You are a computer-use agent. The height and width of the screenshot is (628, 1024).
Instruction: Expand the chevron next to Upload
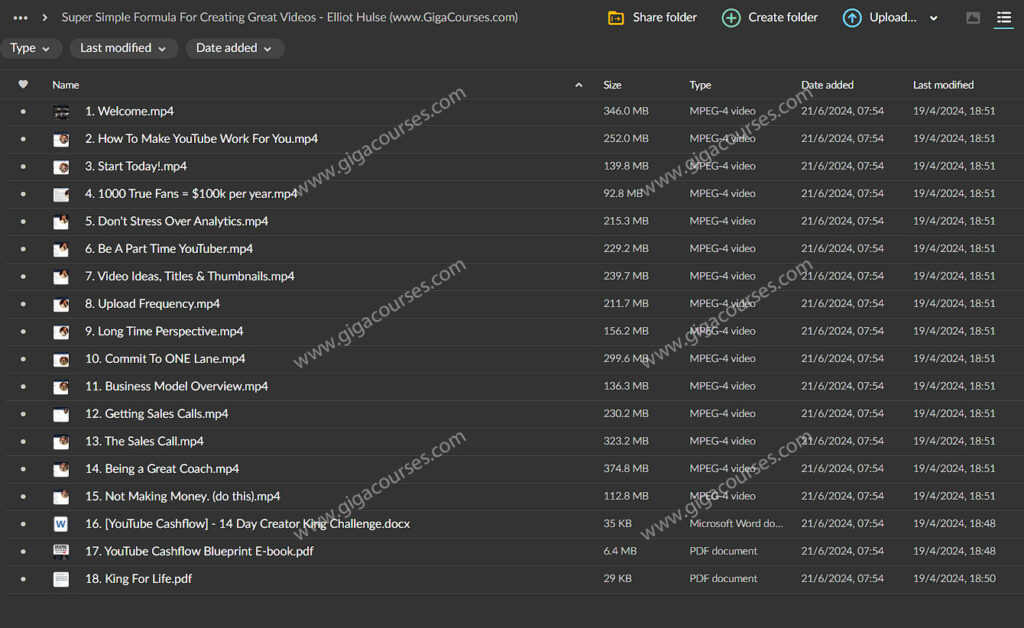pyautogui.click(x=934, y=18)
